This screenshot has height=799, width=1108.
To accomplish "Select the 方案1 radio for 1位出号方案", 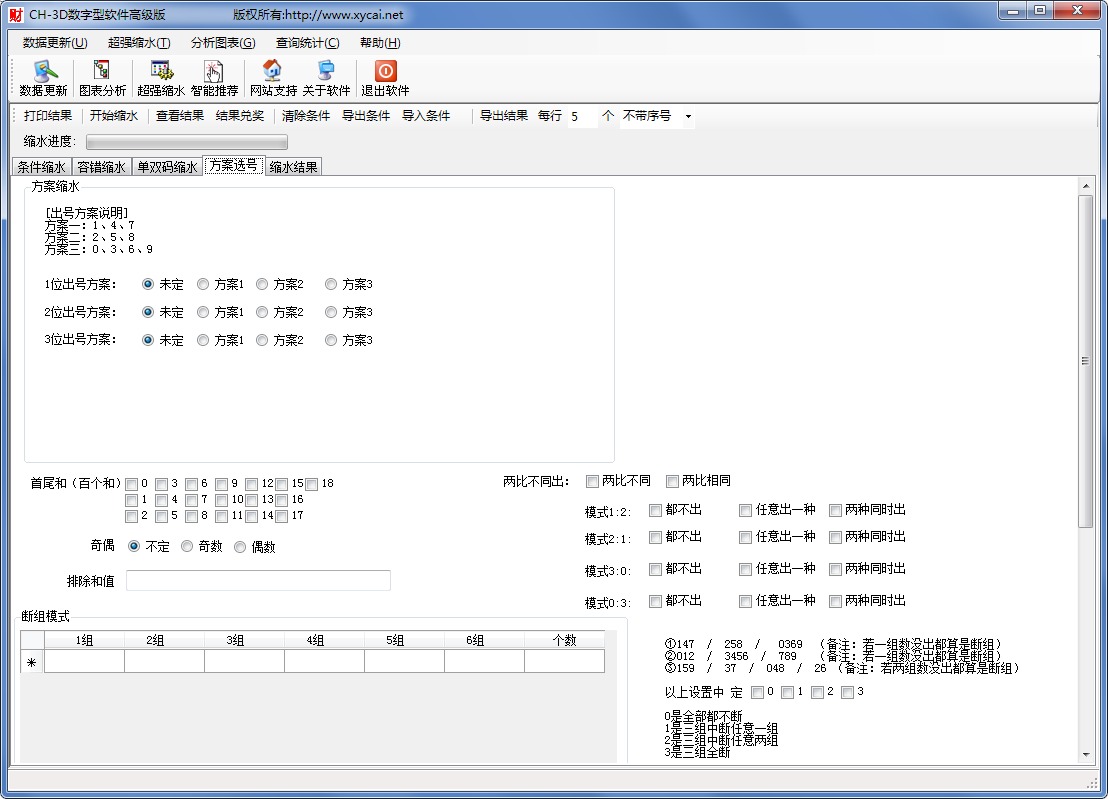I will point(204,284).
